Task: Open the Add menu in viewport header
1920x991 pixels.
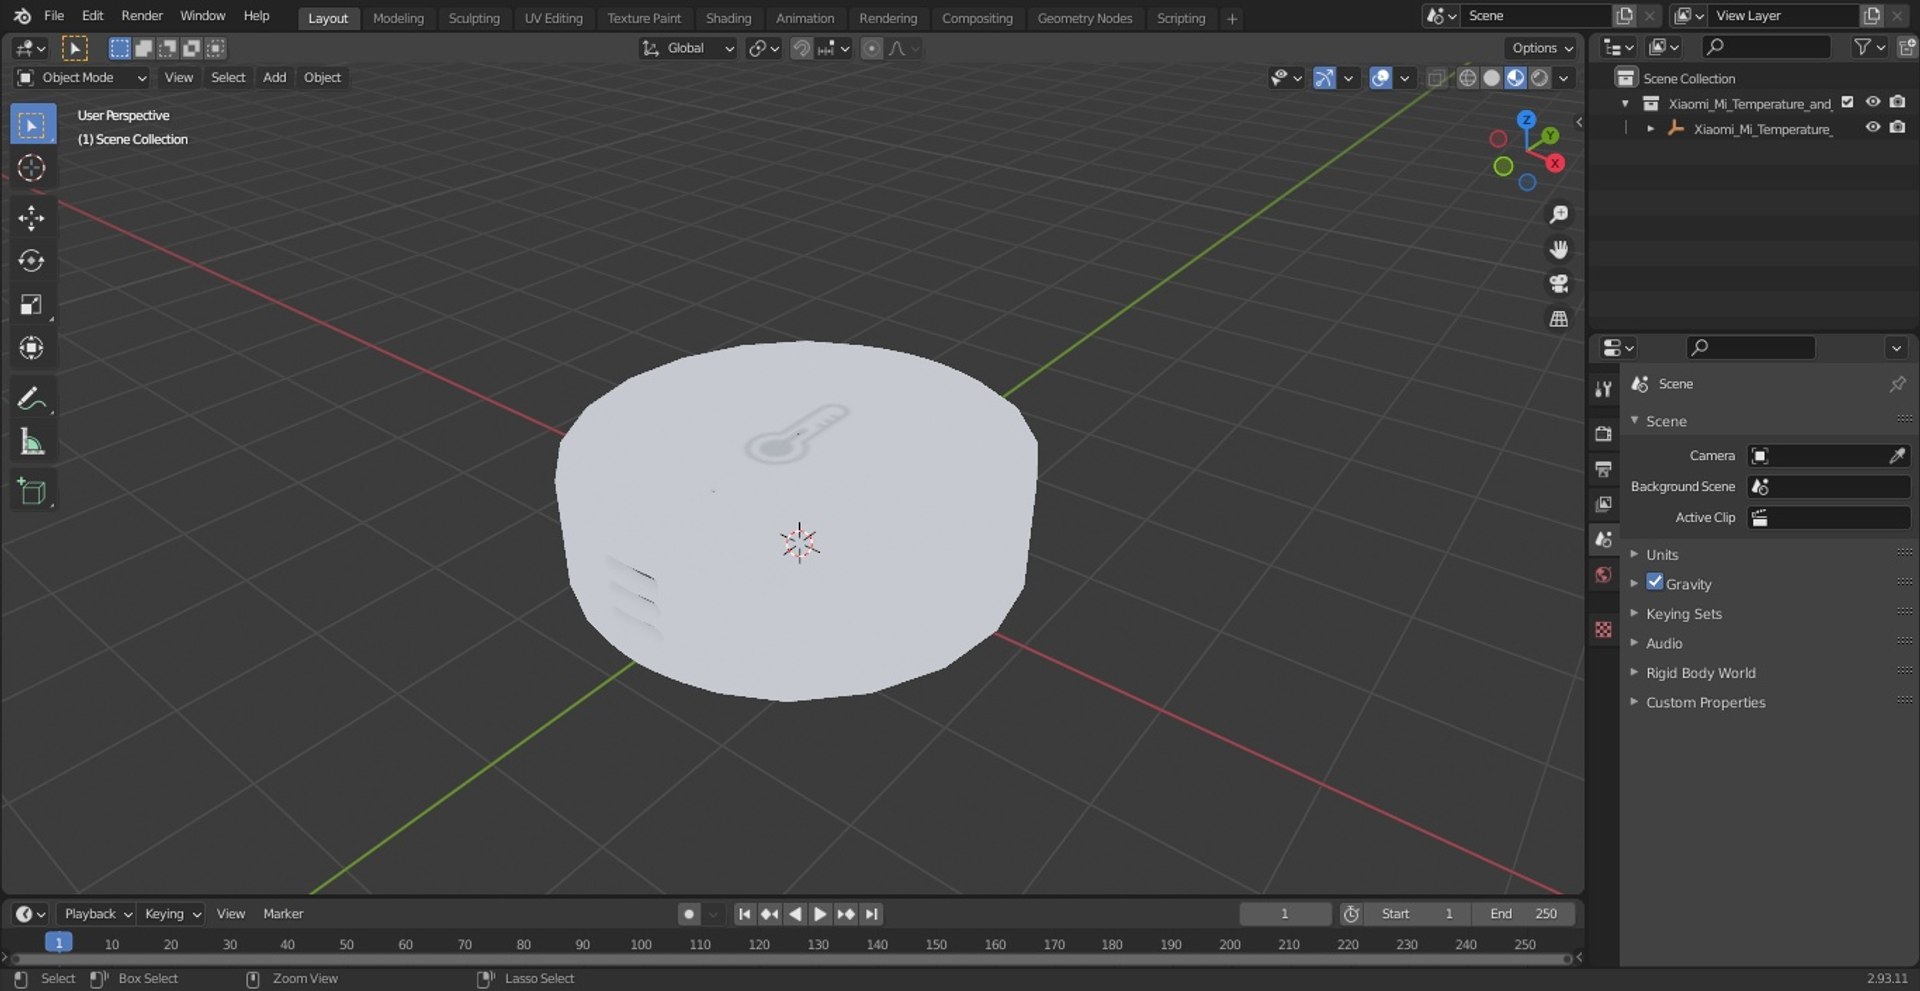Action: point(274,78)
